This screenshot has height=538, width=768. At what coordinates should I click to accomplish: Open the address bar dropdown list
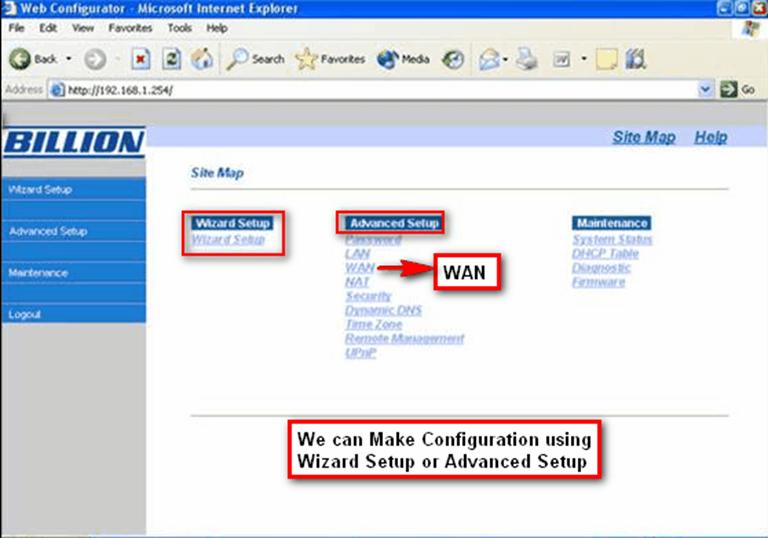pos(705,89)
